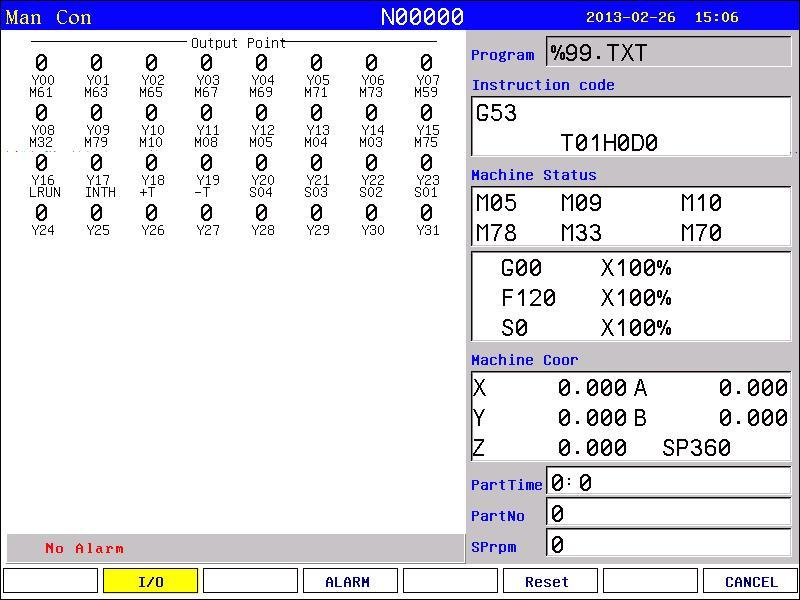Toggle output Y16 LRUN
800x600 pixels.
point(44,176)
